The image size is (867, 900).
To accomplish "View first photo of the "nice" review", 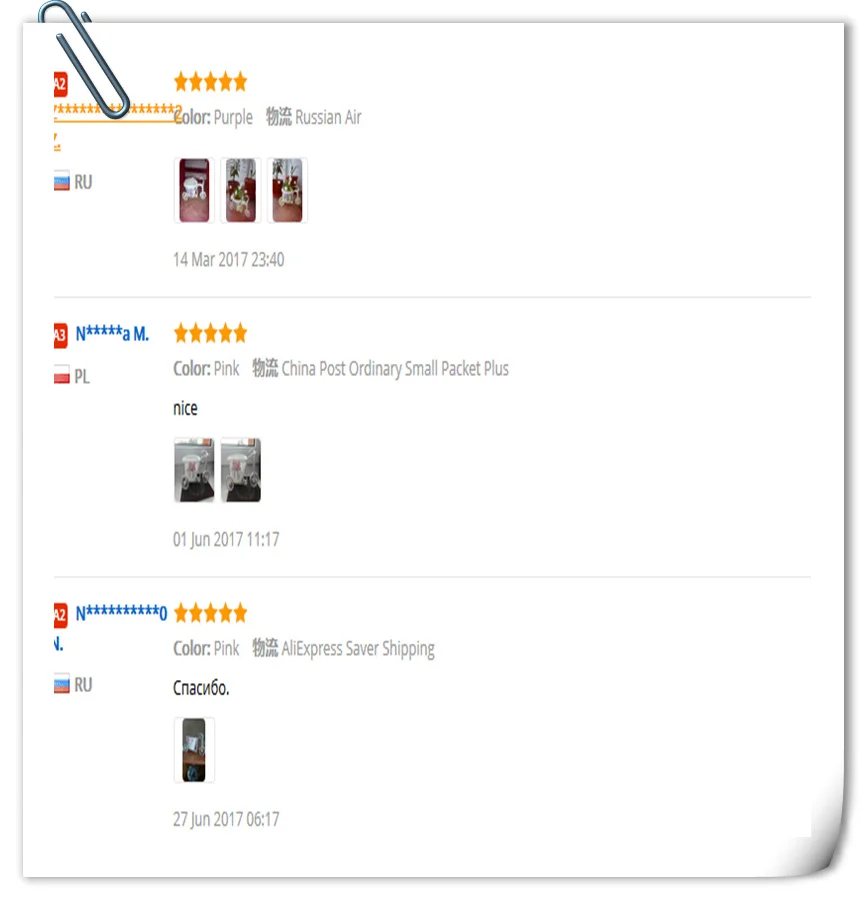I will 194,470.
